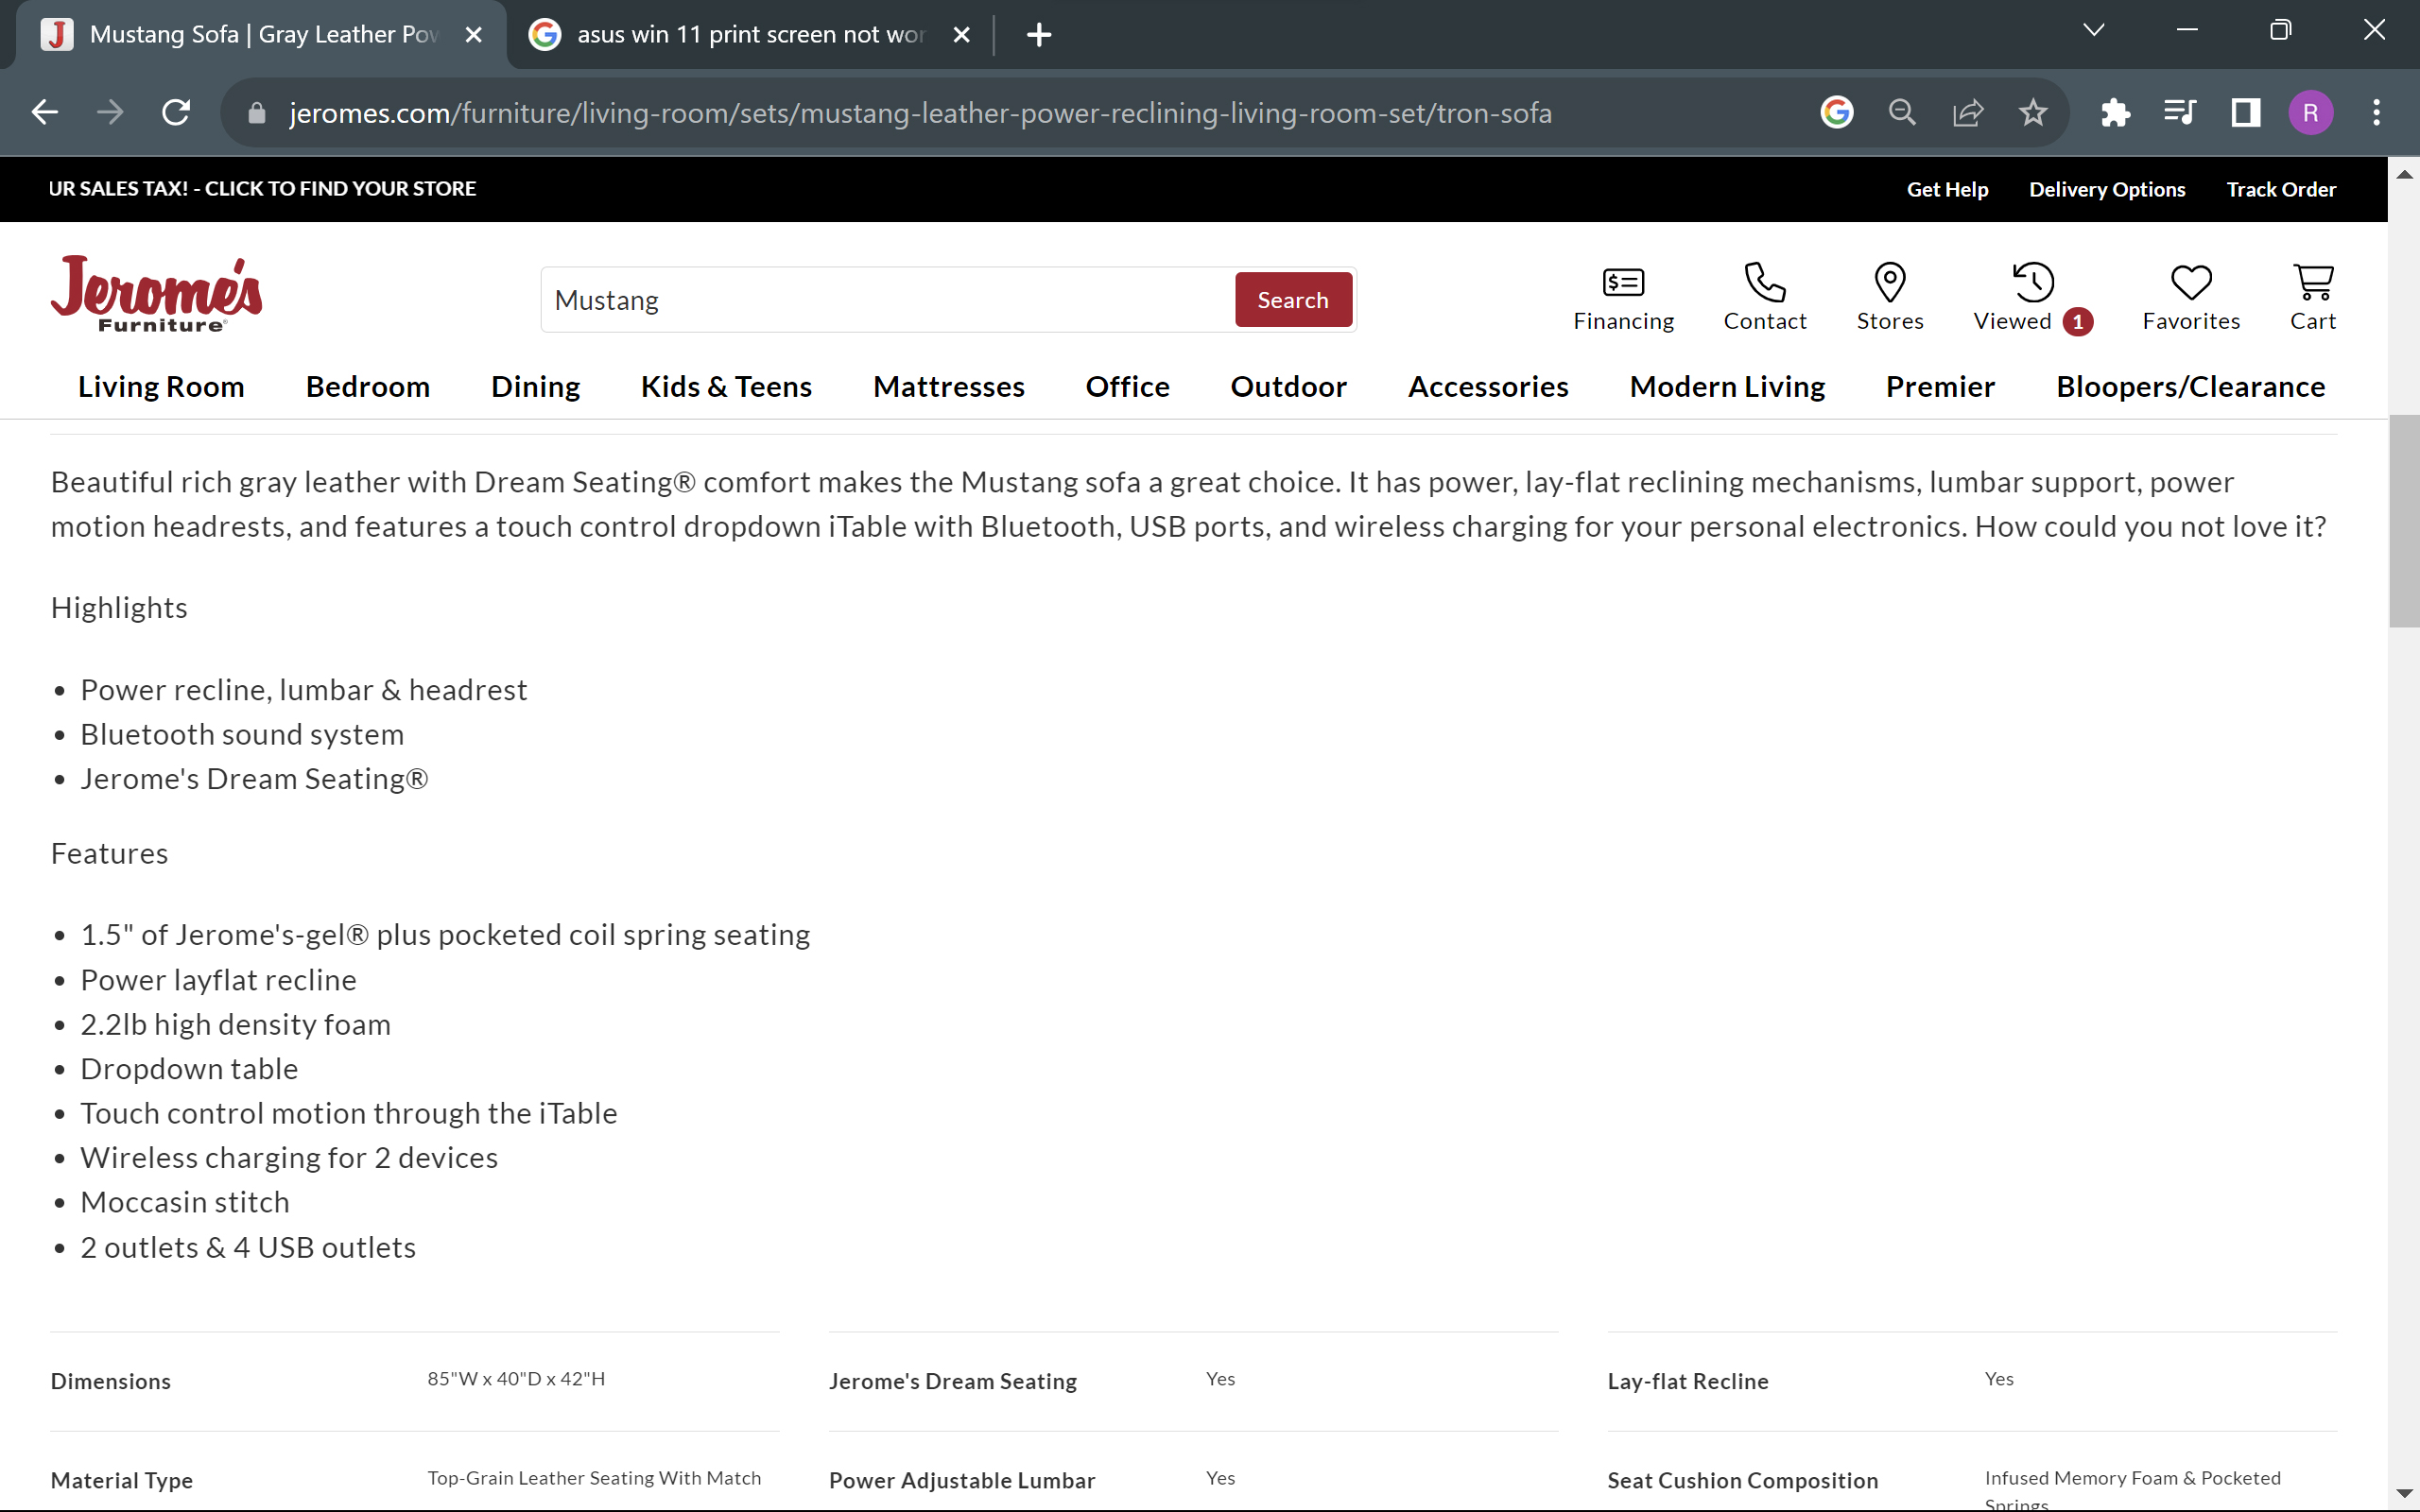Open the Dining menu
Viewport: 2420px width, 1512px height.
(x=535, y=387)
